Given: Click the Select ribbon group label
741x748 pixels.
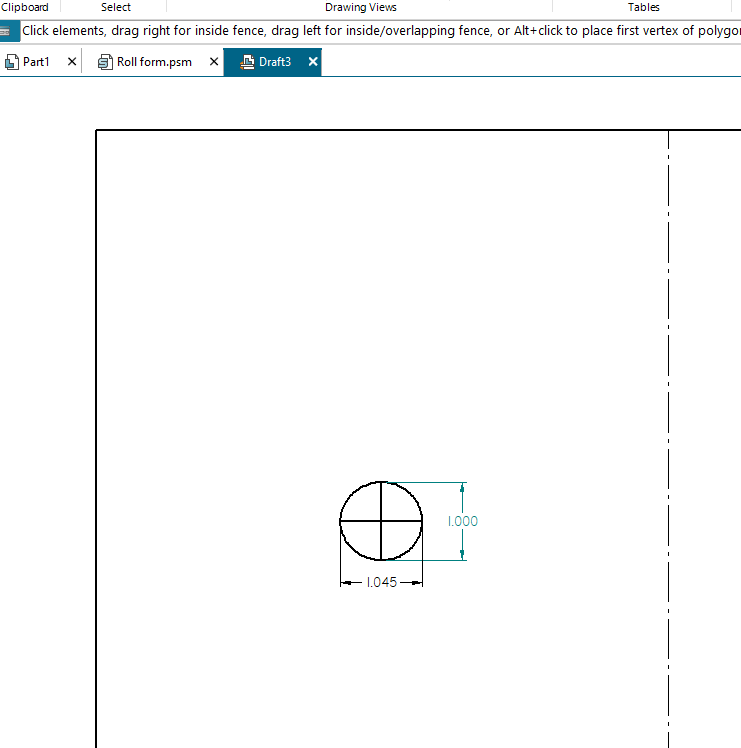Looking at the screenshot, I should click(x=116, y=7).
